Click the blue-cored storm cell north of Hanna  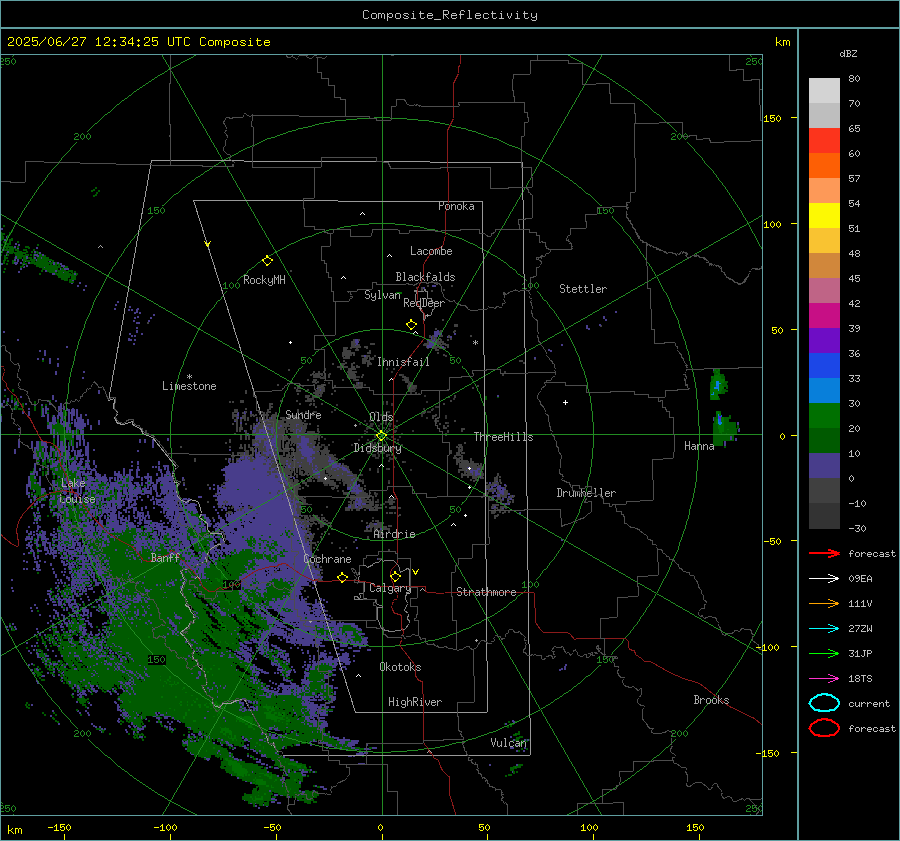click(718, 385)
